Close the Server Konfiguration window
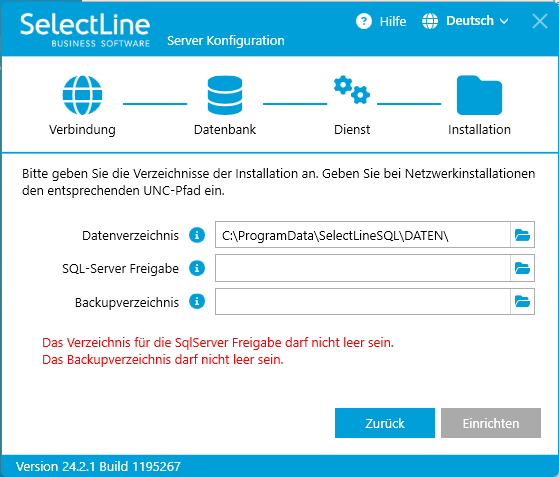The image size is (559, 477). [540, 21]
